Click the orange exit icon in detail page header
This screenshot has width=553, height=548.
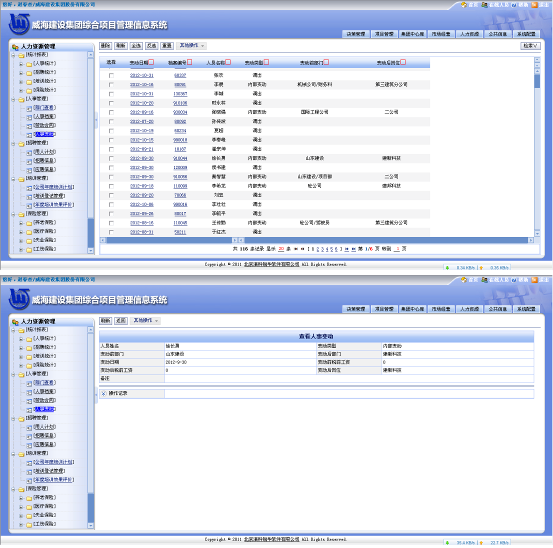(x=535, y=280)
